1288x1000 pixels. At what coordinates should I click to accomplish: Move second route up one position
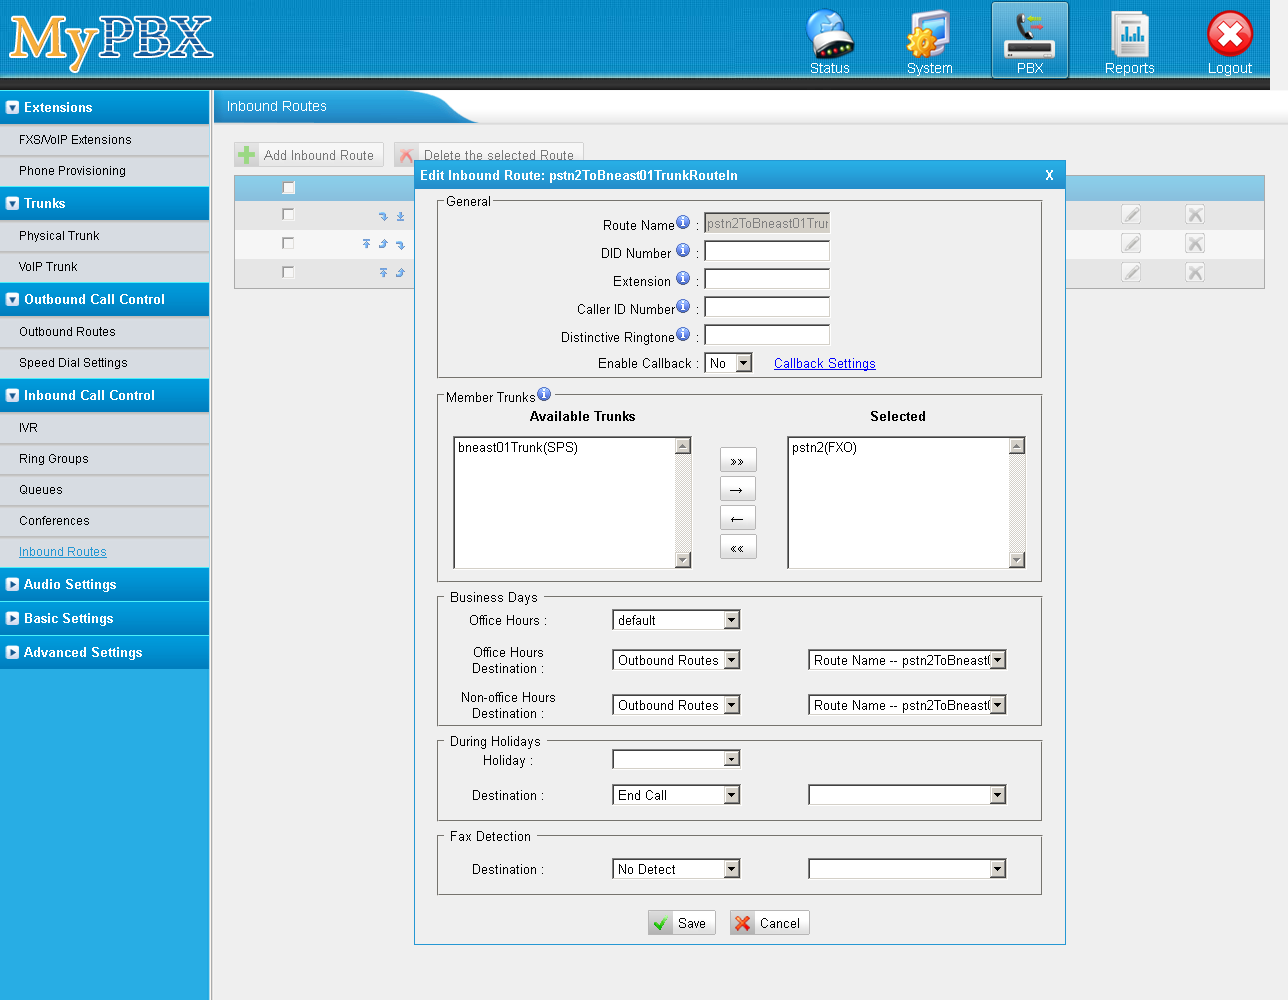(x=383, y=244)
